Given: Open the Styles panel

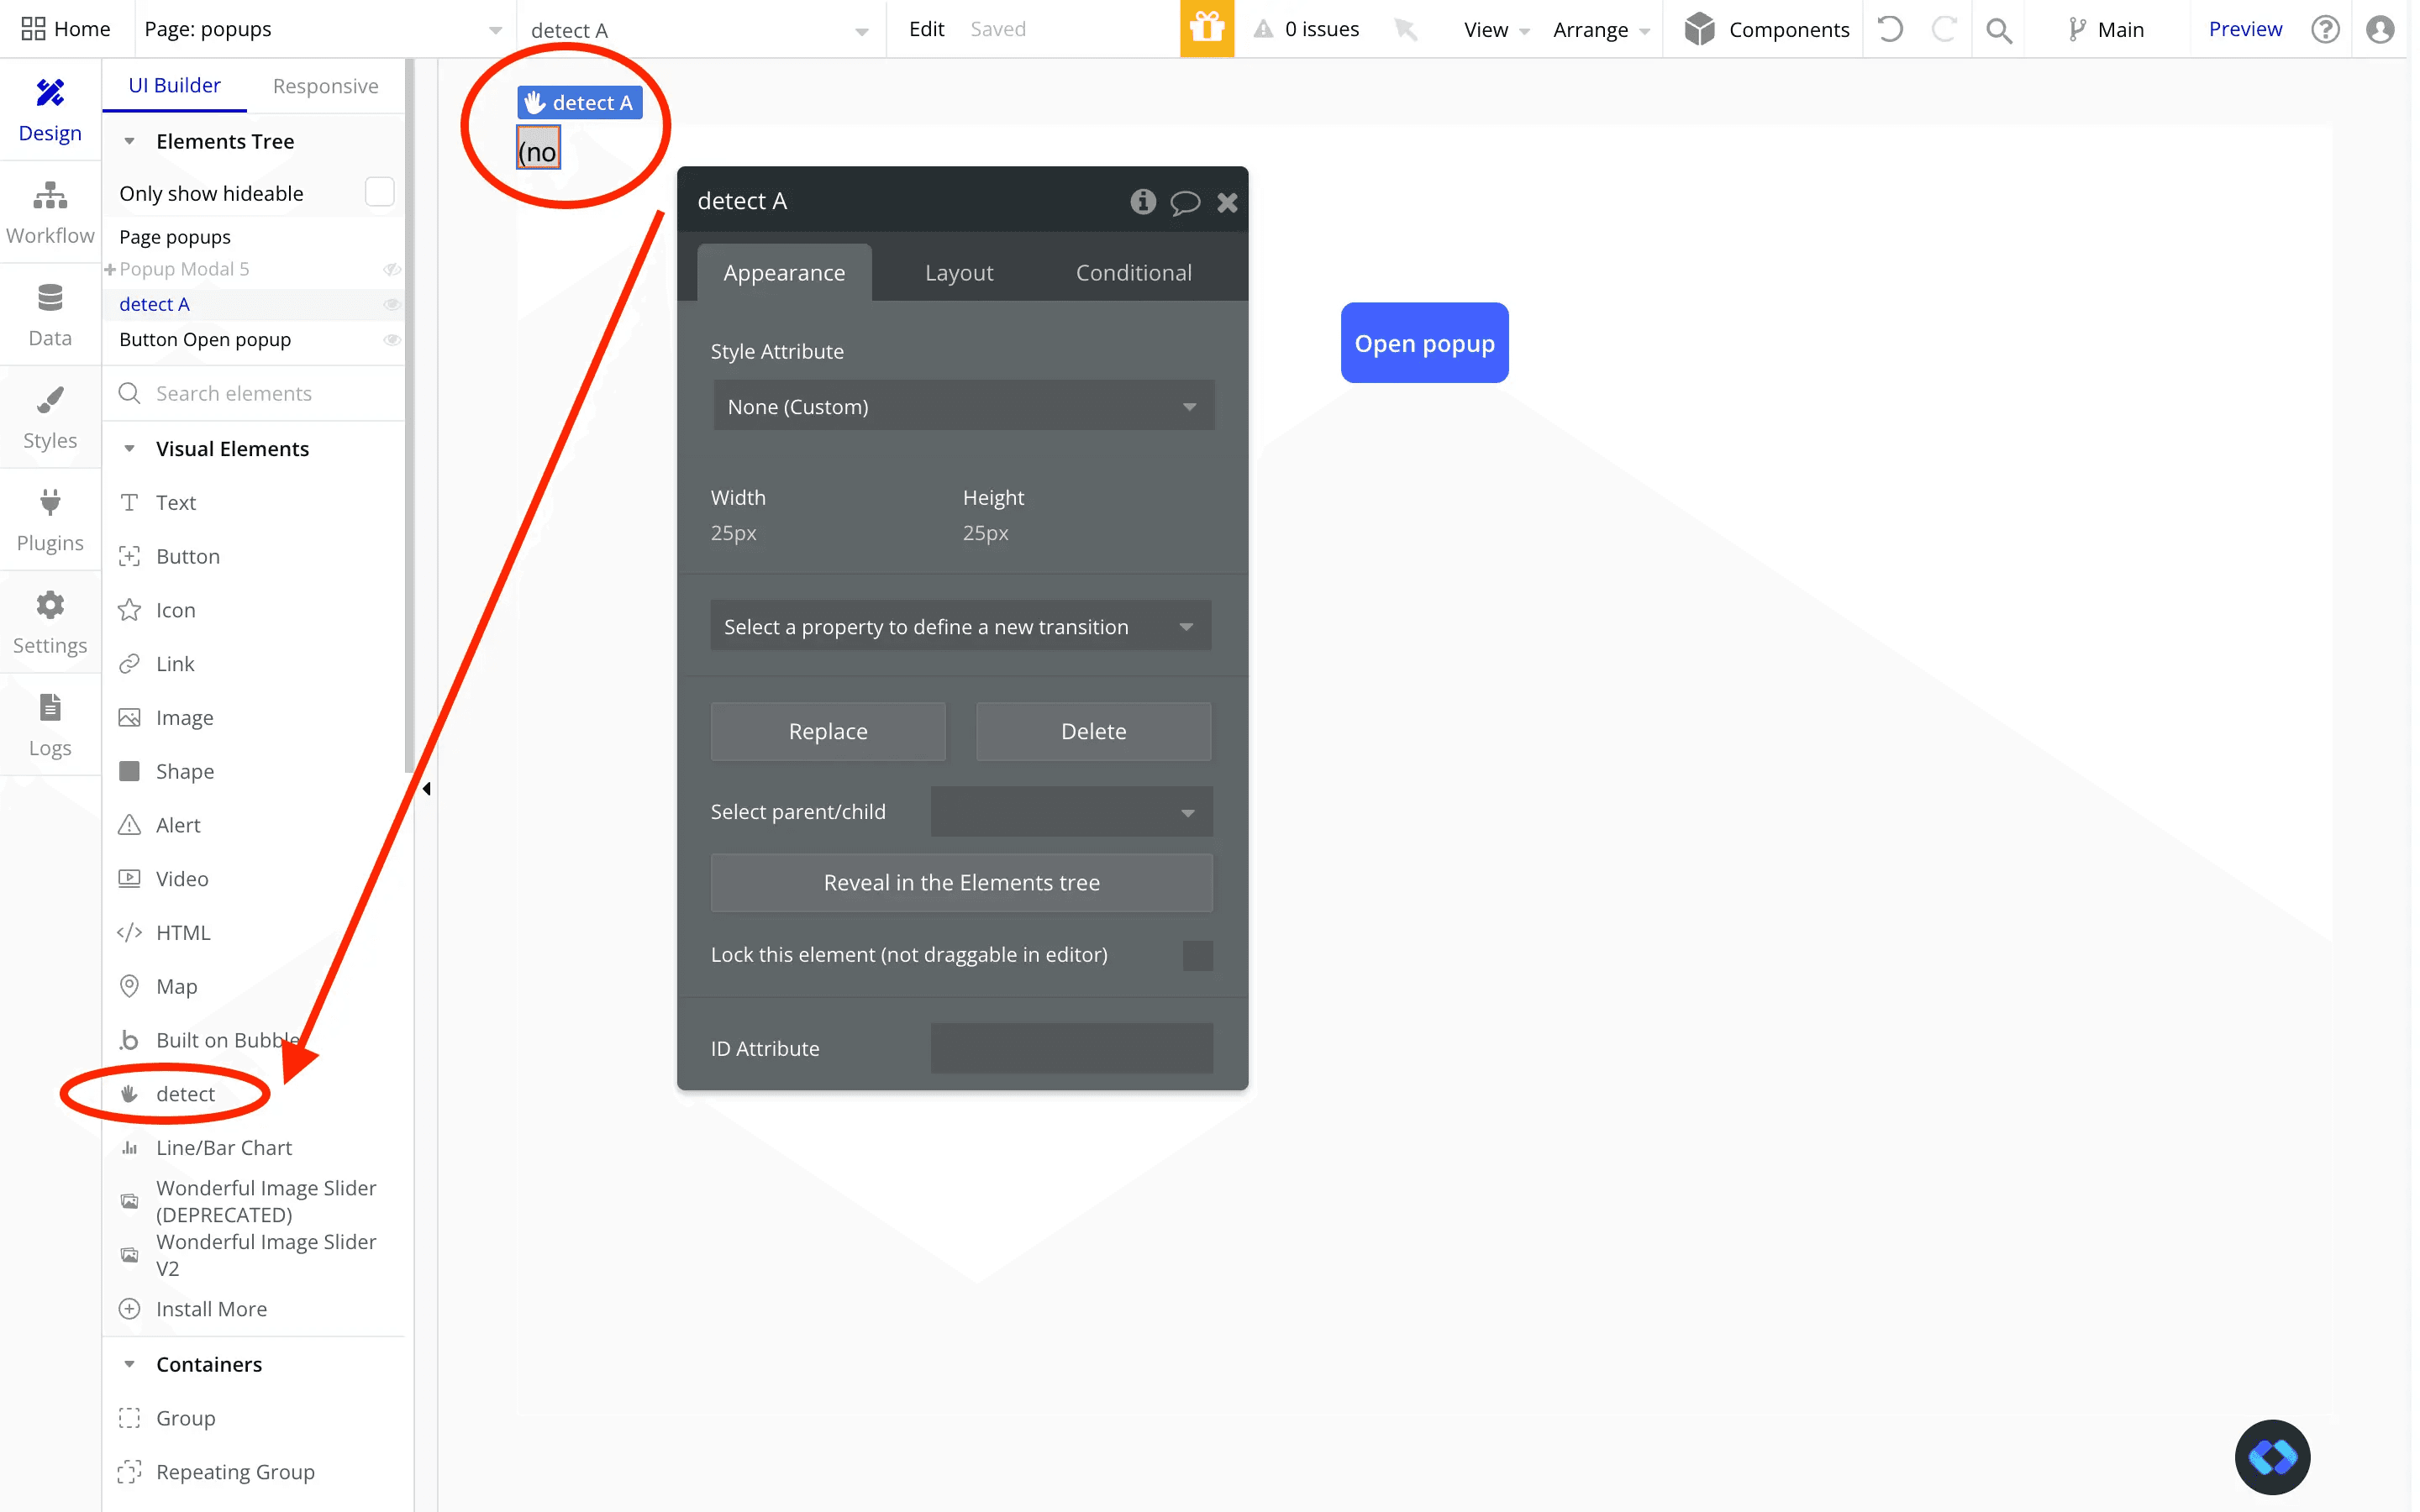Looking at the screenshot, I should pyautogui.click(x=50, y=417).
